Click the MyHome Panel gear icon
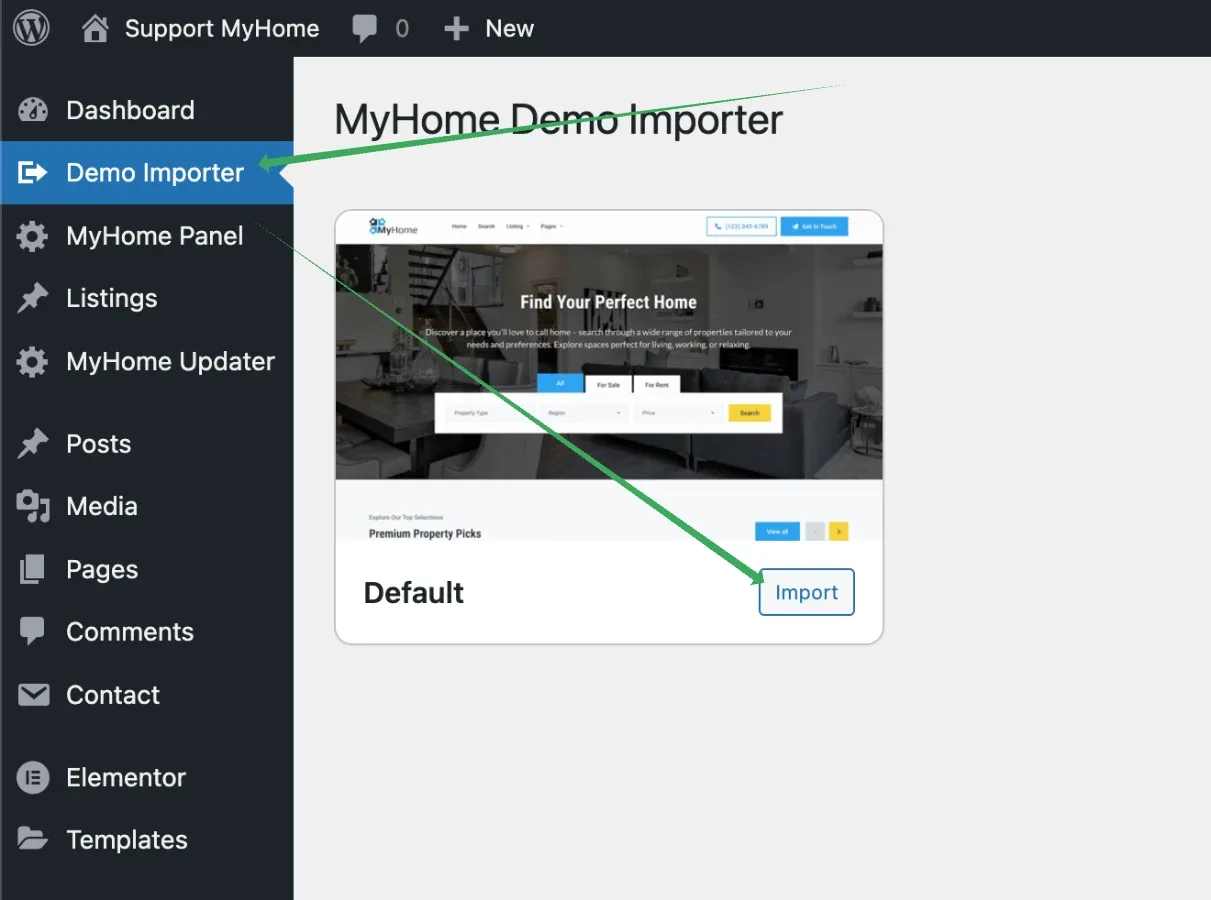Screen dimensions: 1211x900 (x=32, y=236)
